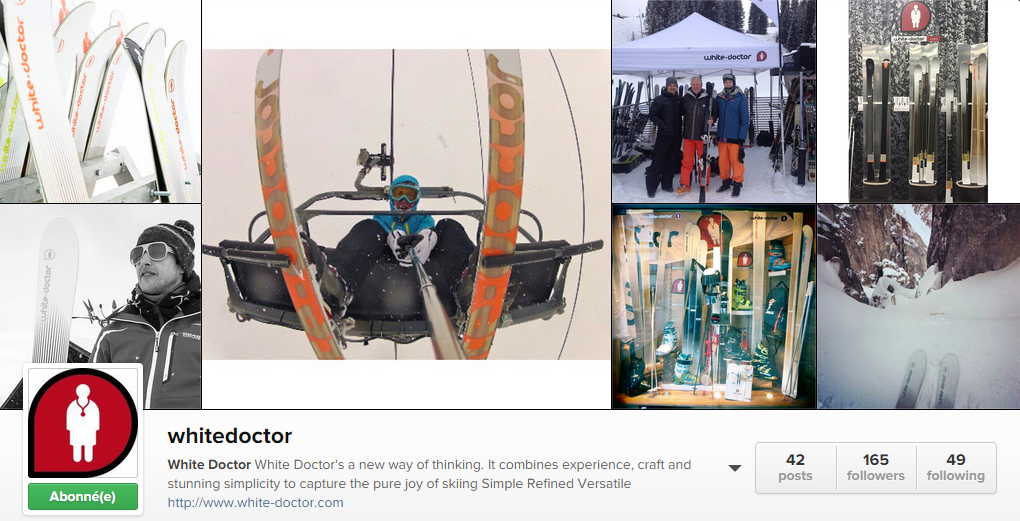This screenshot has height=521, width=1020.
Task: Open the white-doctor tent group photo
Action: pos(714,101)
